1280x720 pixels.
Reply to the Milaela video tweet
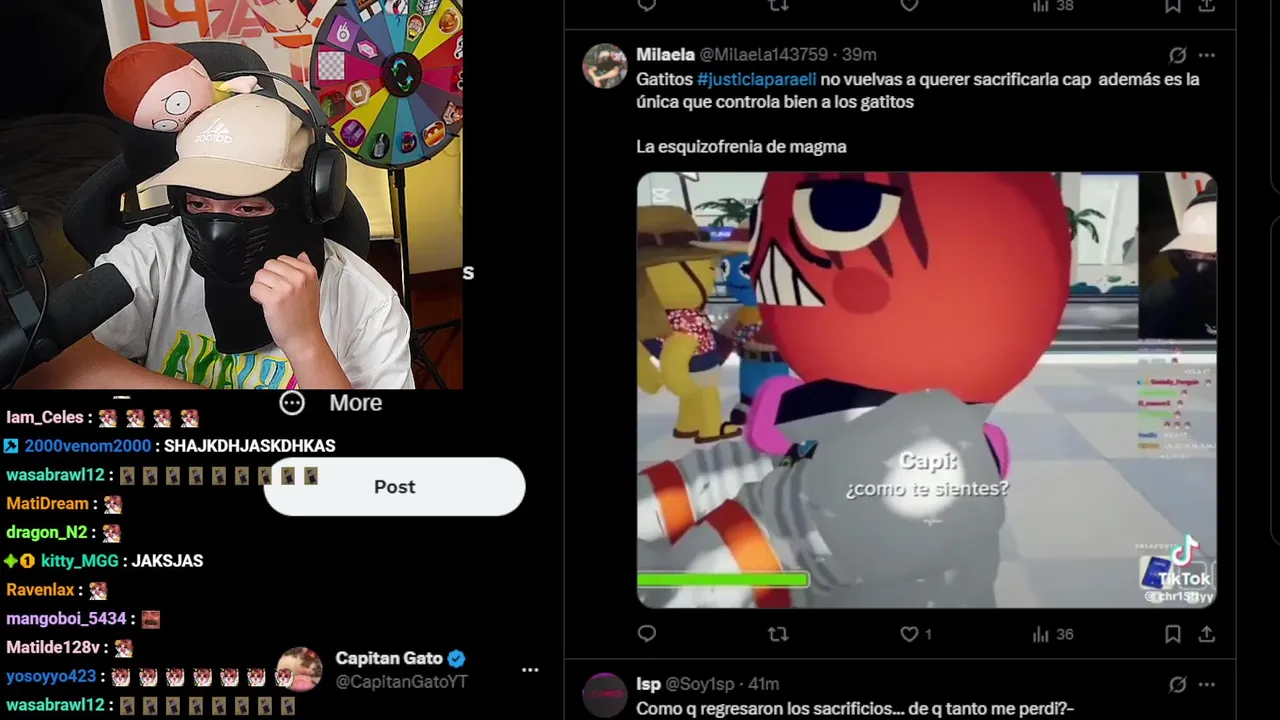tap(647, 634)
